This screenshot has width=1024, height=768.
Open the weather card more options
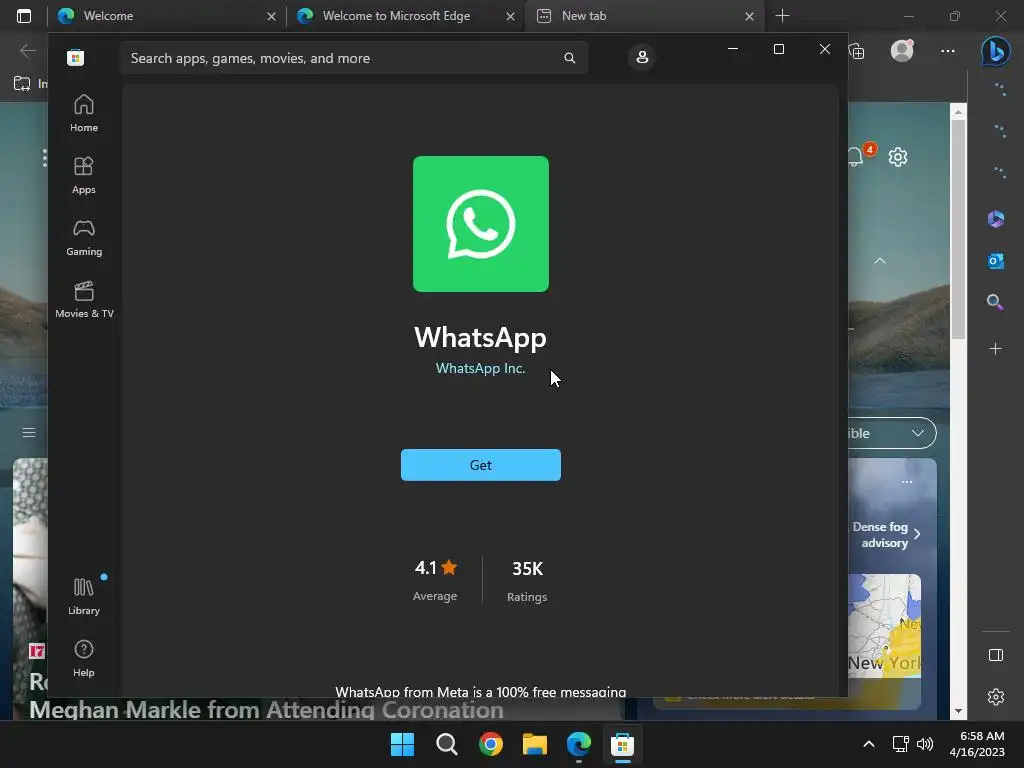pyautogui.click(x=906, y=482)
